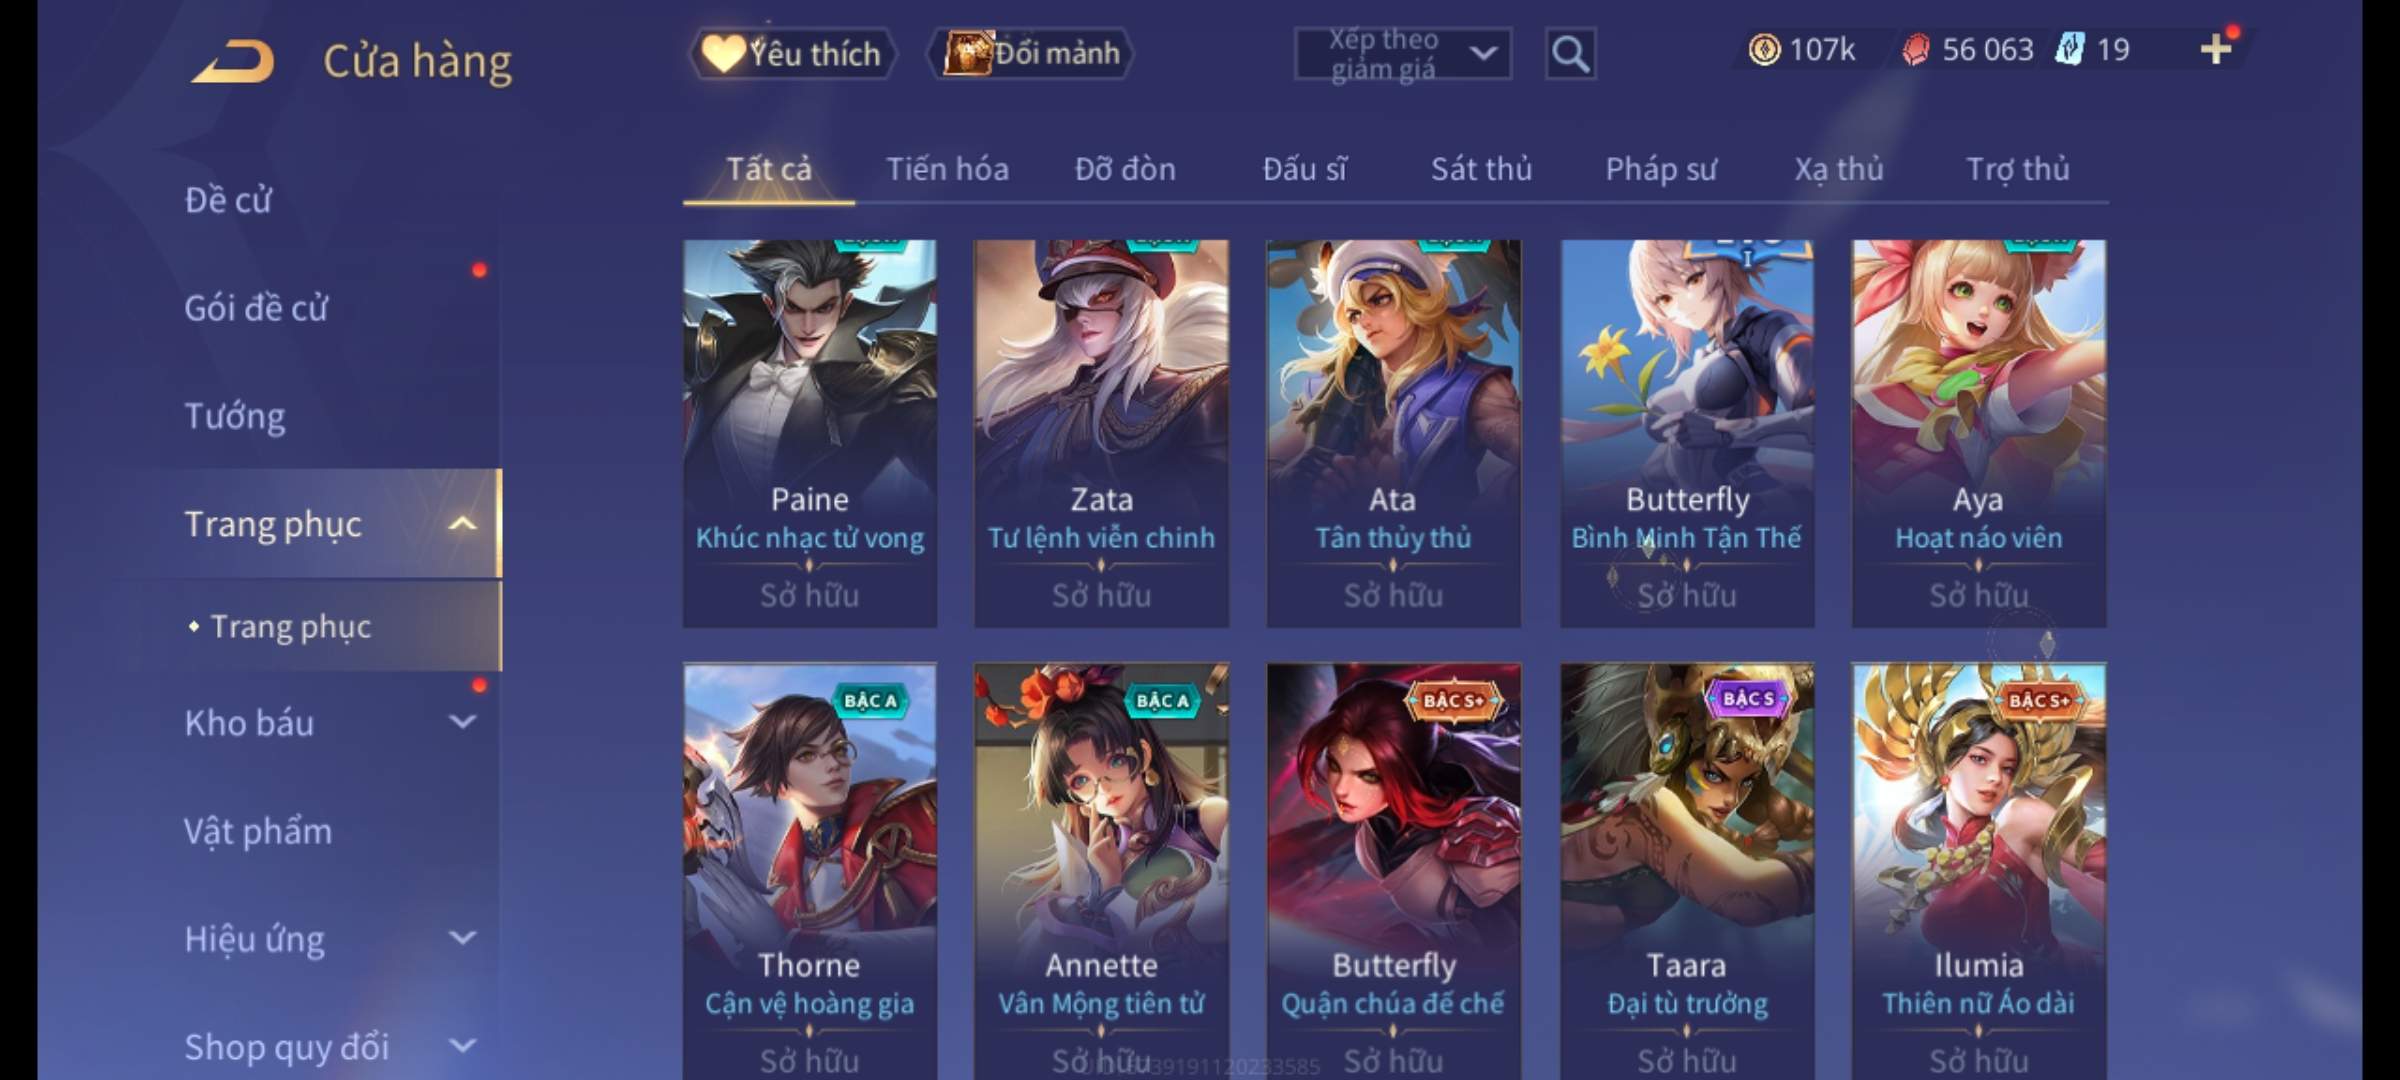Go back using the return arrow icon
The image size is (2400, 1080).
coord(233,60)
